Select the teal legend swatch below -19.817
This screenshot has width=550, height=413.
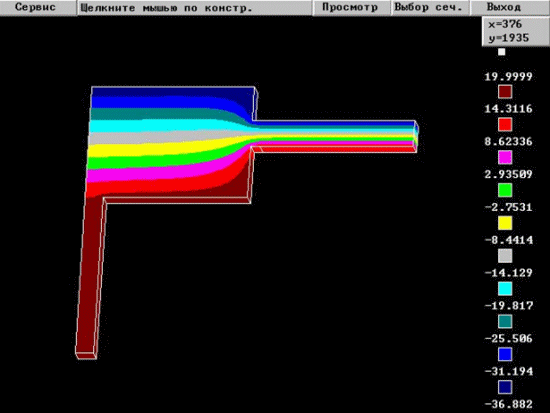(x=505, y=321)
